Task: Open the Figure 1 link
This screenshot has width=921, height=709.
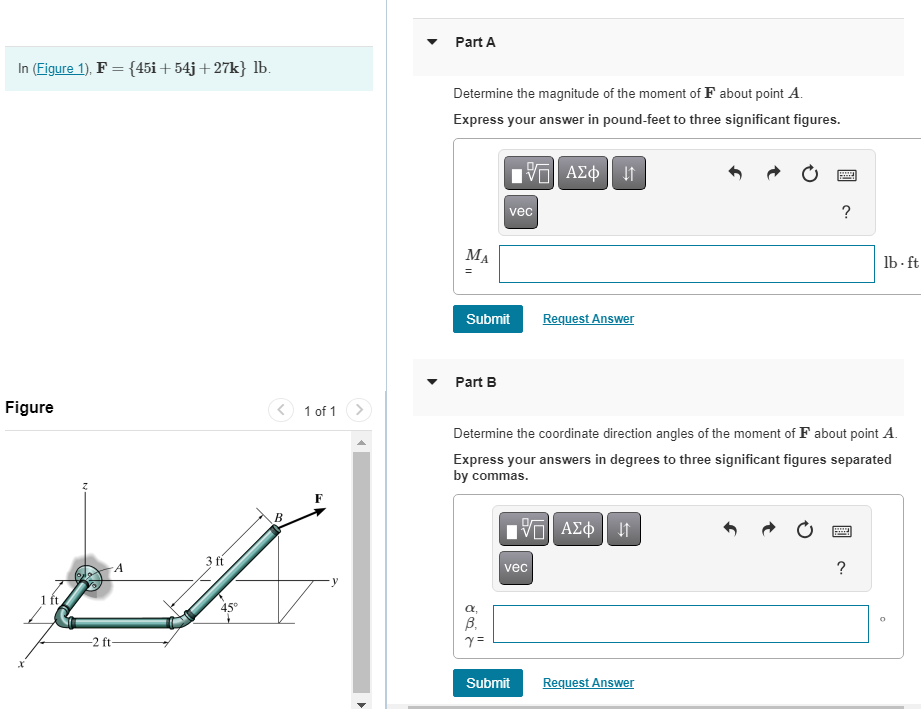Action: (62, 68)
